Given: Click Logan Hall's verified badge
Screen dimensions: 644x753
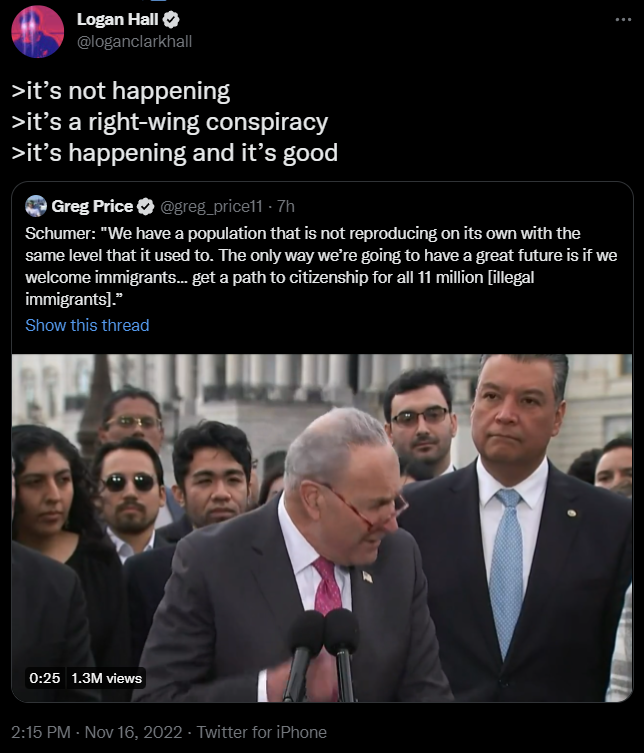Looking at the screenshot, I should 171,20.
